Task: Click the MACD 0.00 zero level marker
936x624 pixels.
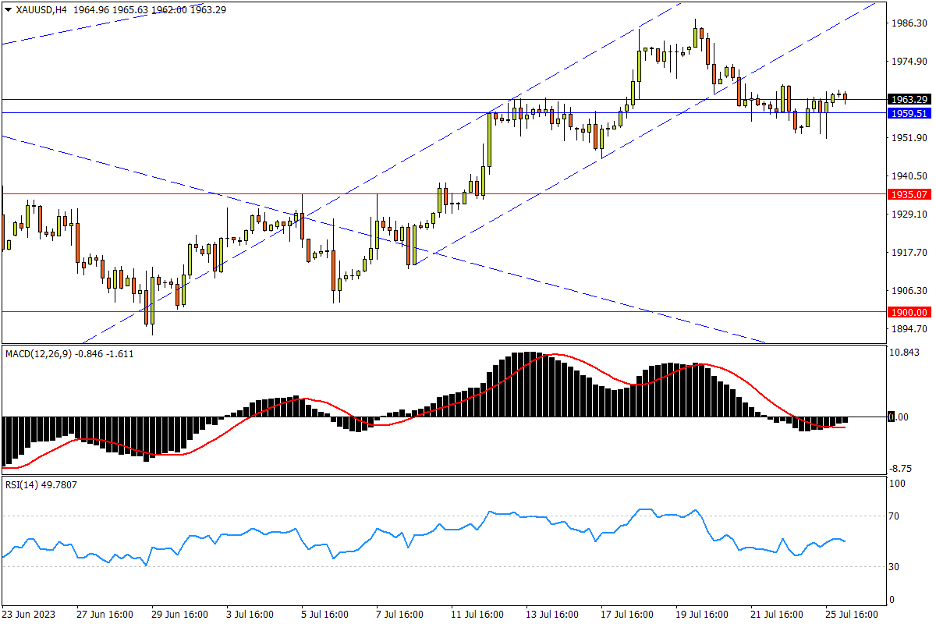Action: coord(900,417)
